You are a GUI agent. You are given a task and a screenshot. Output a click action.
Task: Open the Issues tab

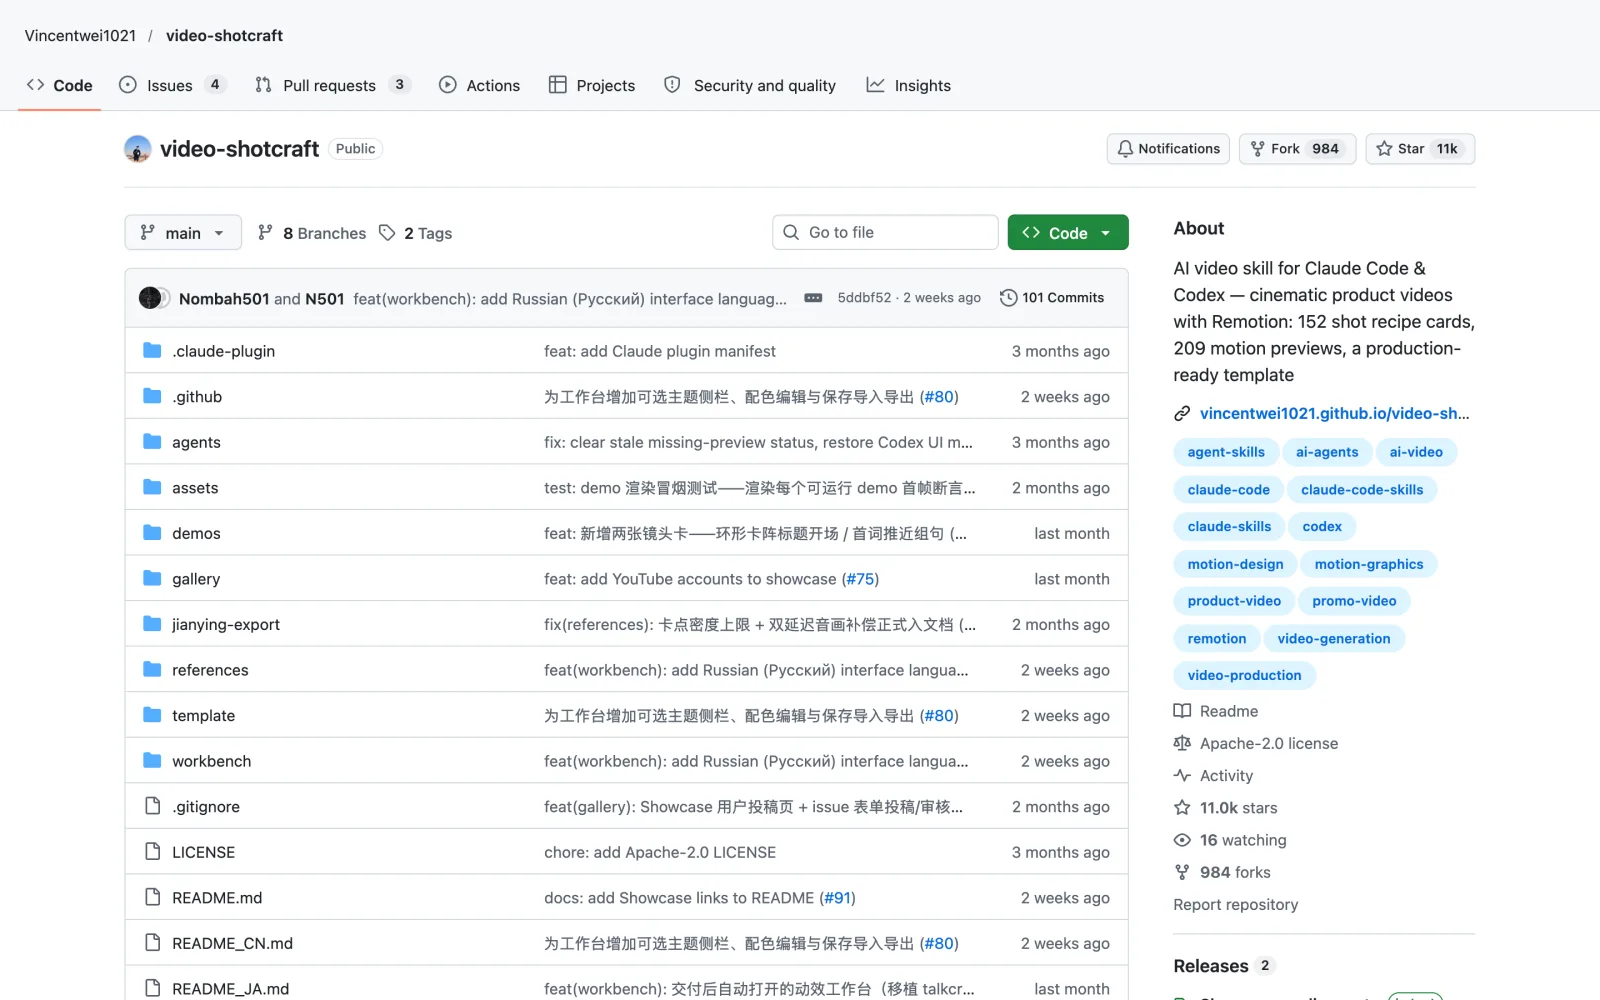click(x=172, y=85)
